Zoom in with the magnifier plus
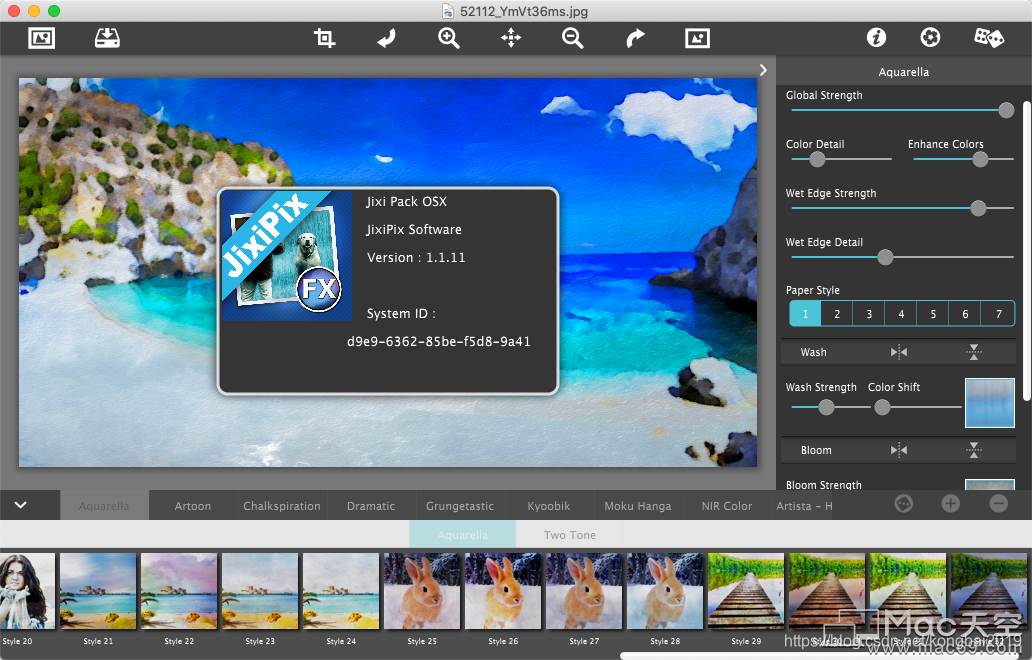 [448, 38]
